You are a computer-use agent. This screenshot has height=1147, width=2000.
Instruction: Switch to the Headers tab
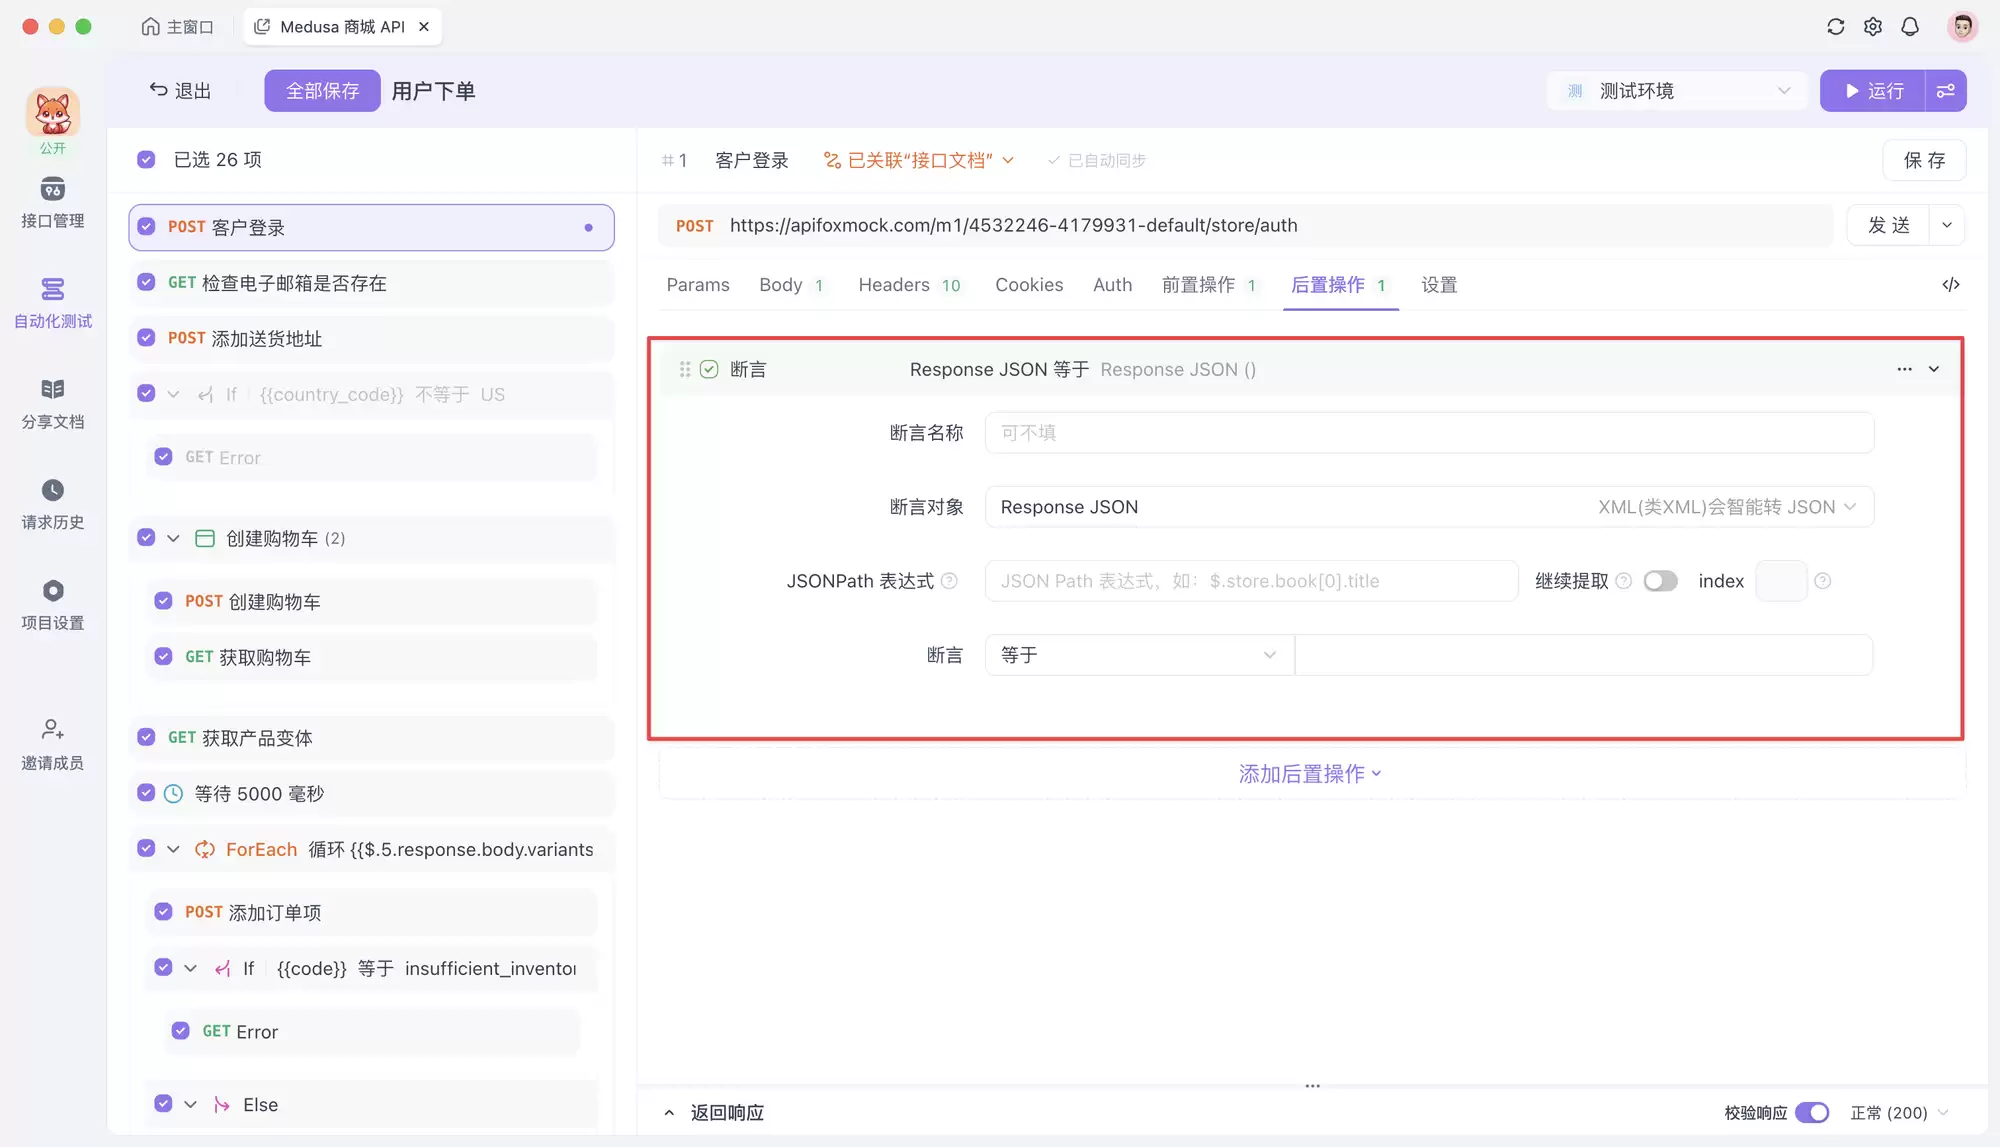click(x=909, y=285)
